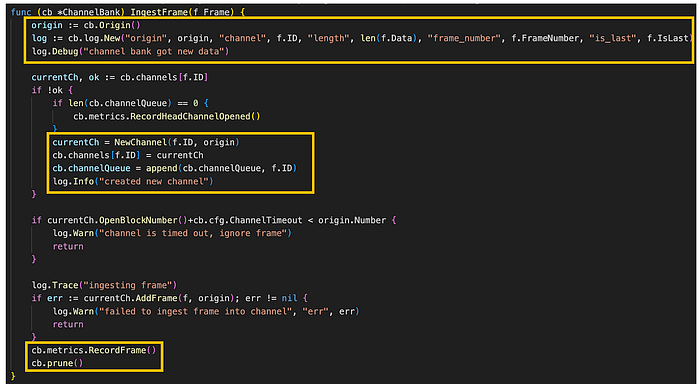Image resolution: width=700 pixels, height=384 pixels.
Task: Click the cb.Origin() call on first line
Action: 112,25
